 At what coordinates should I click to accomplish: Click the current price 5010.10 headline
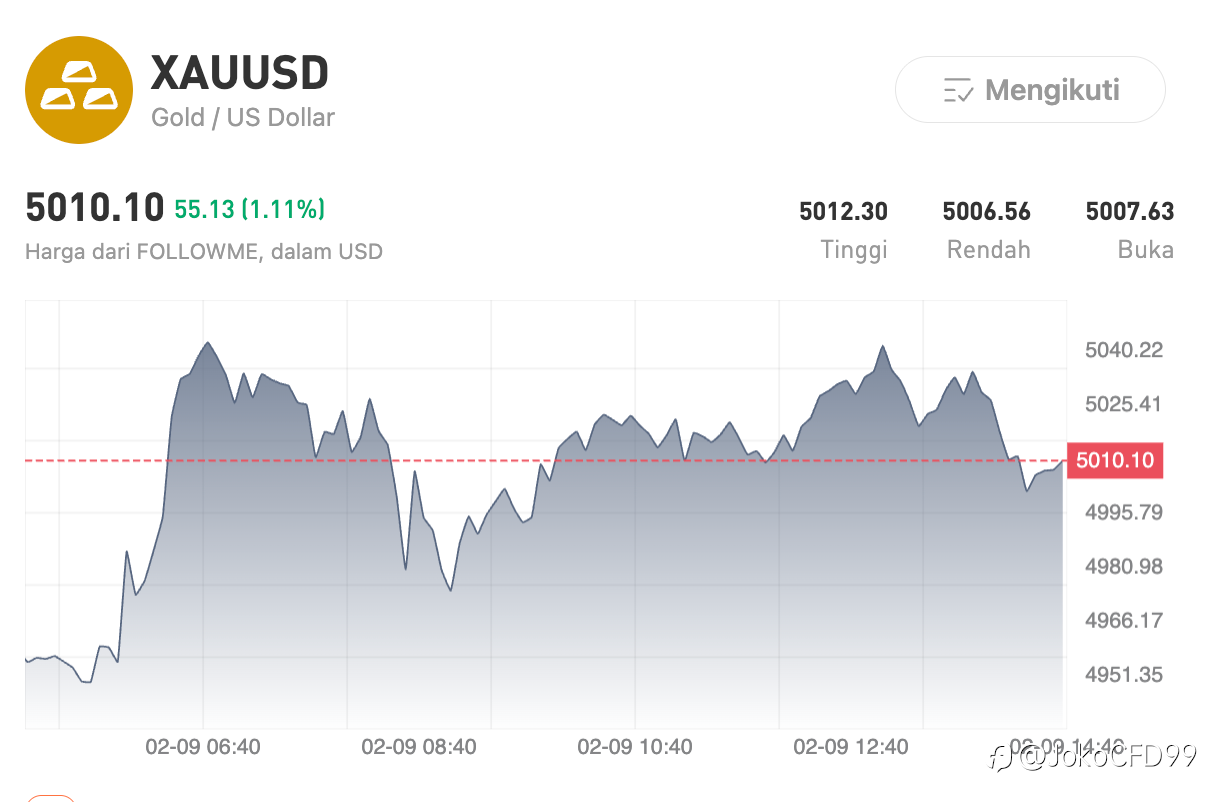[x=94, y=208]
